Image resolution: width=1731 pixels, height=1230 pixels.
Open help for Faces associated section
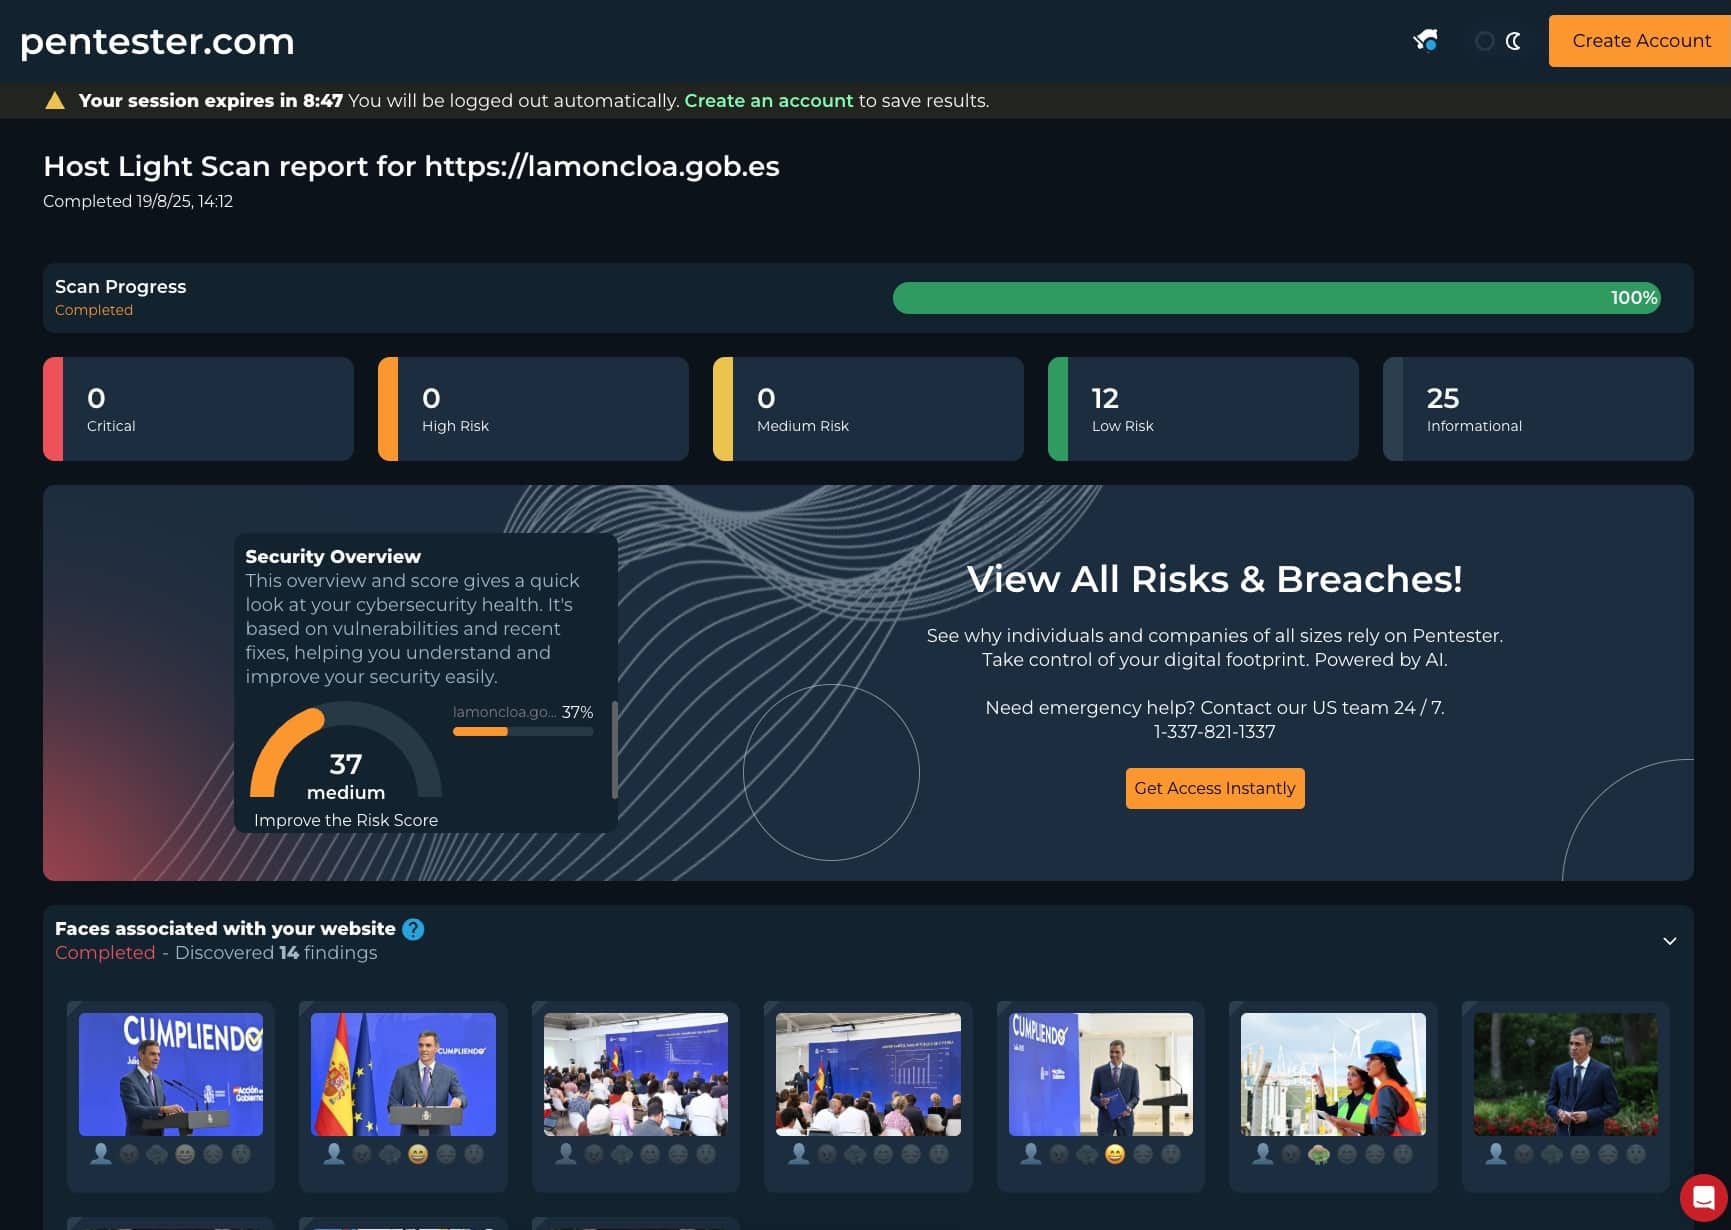[x=411, y=929]
